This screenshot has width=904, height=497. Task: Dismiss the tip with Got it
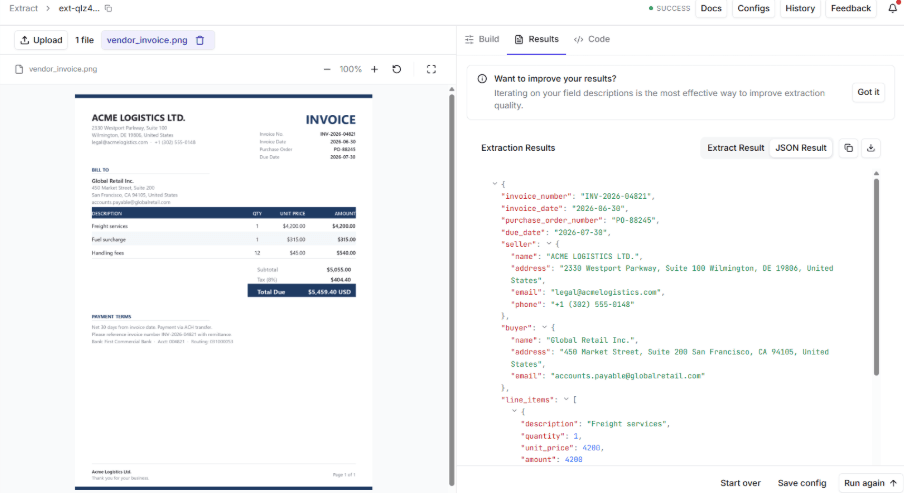pos(868,92)
